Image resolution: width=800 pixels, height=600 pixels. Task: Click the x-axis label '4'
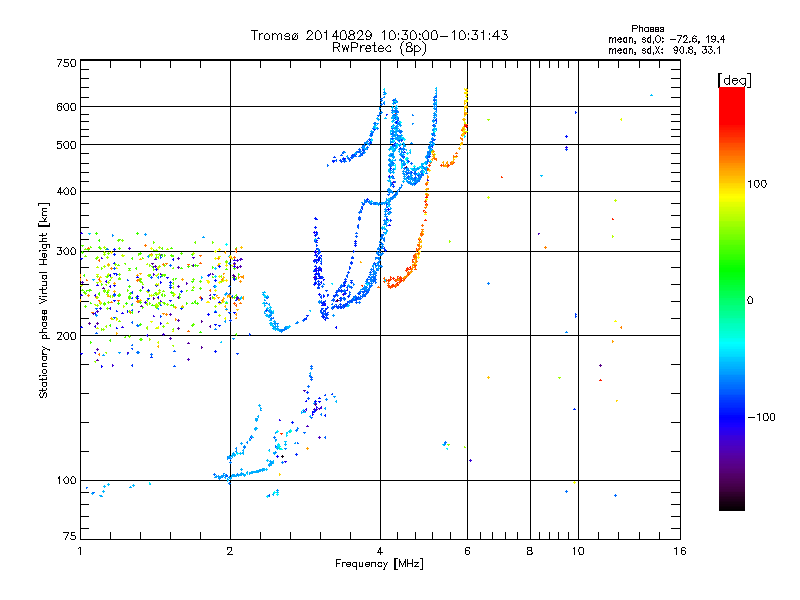(380, 551)
